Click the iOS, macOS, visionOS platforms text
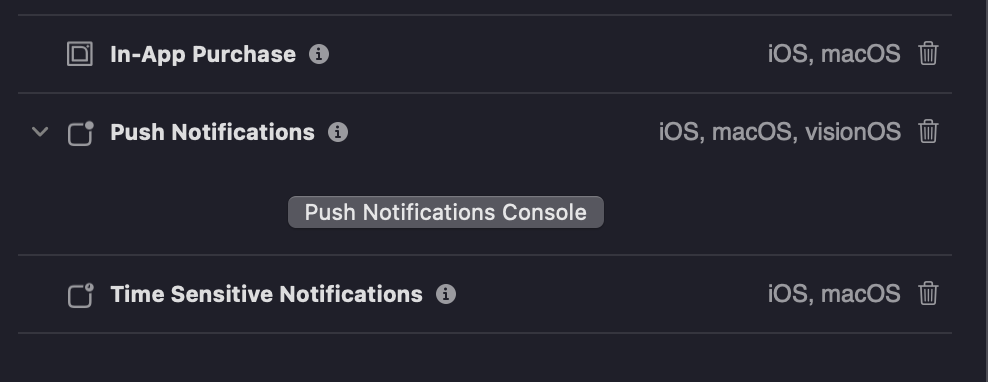 click(x=780, y=132)
